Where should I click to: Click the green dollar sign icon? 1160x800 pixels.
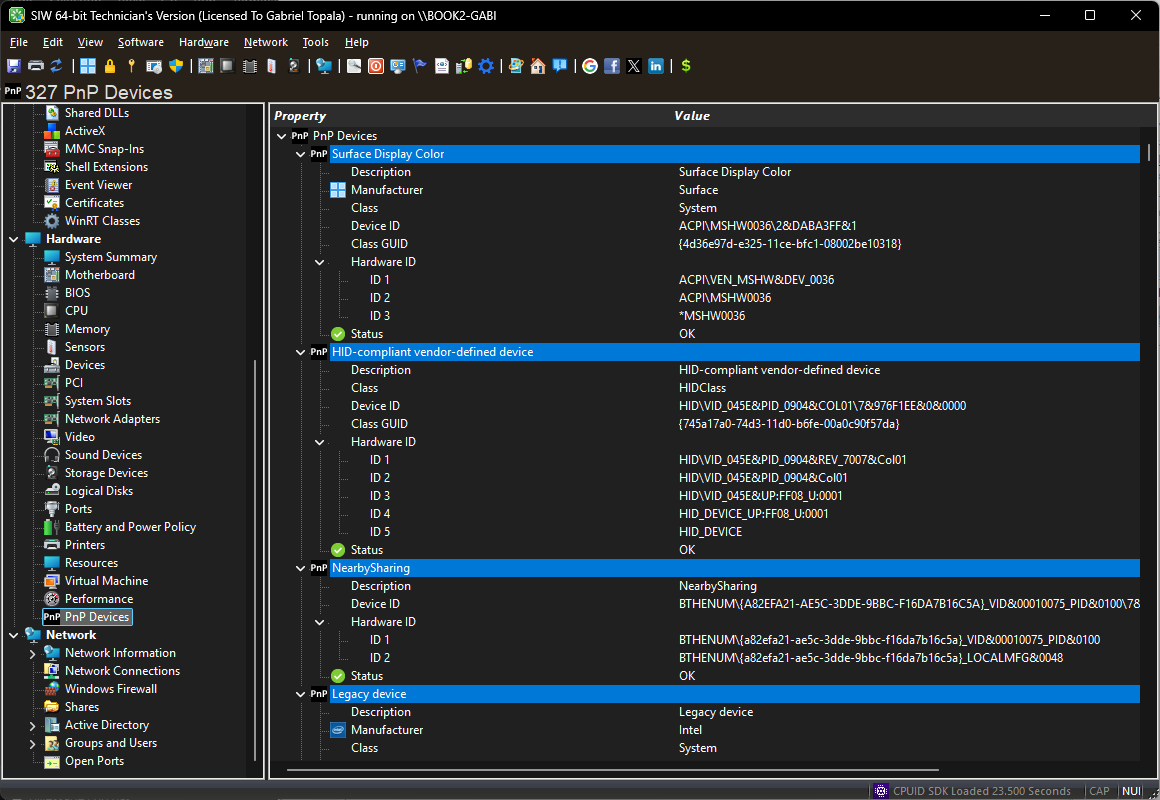[685, 66]
